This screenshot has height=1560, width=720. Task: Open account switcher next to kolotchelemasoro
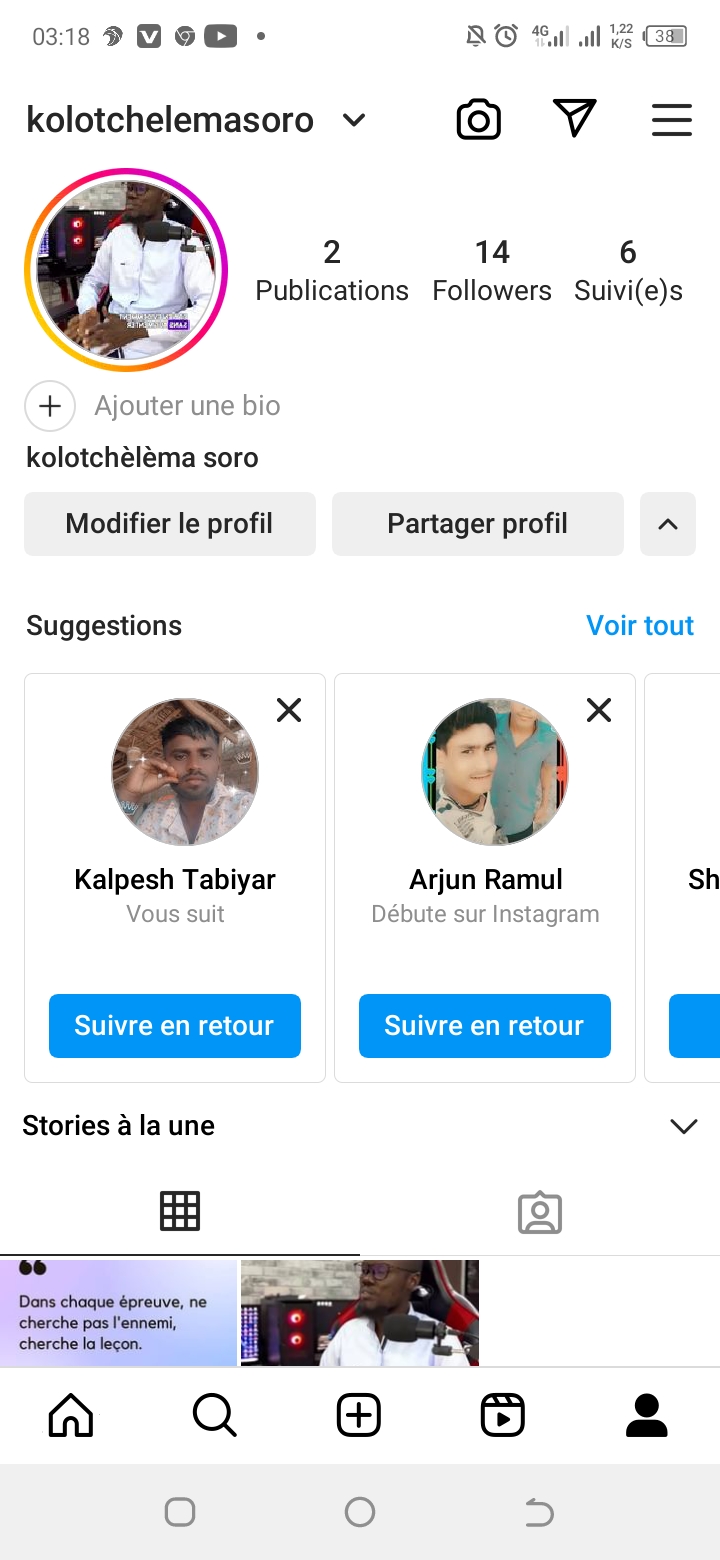tap(354, 121)
